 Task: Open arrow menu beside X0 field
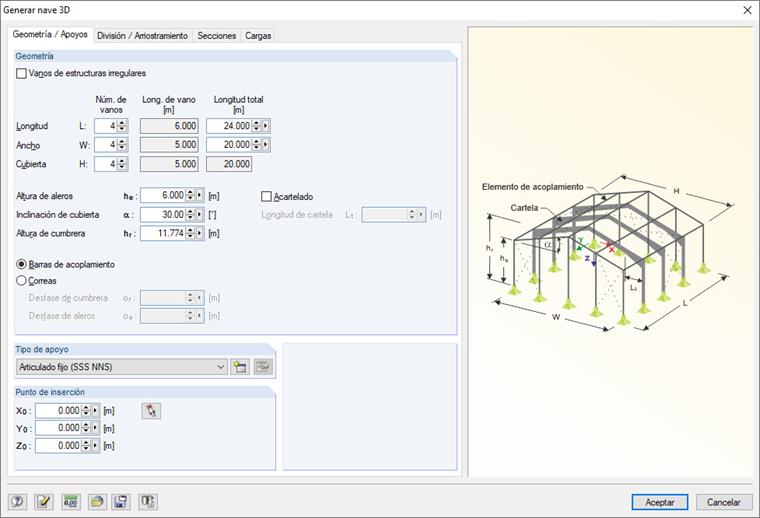pos(95,410)
